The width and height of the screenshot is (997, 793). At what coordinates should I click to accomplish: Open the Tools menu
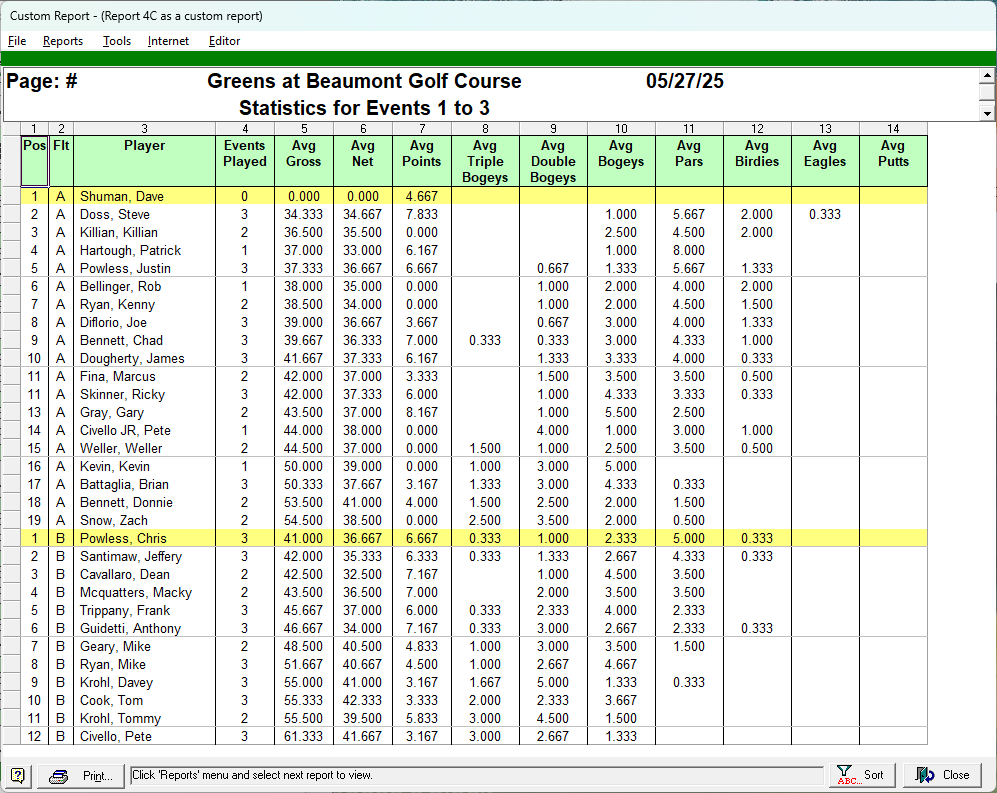(x=117, y=41)
